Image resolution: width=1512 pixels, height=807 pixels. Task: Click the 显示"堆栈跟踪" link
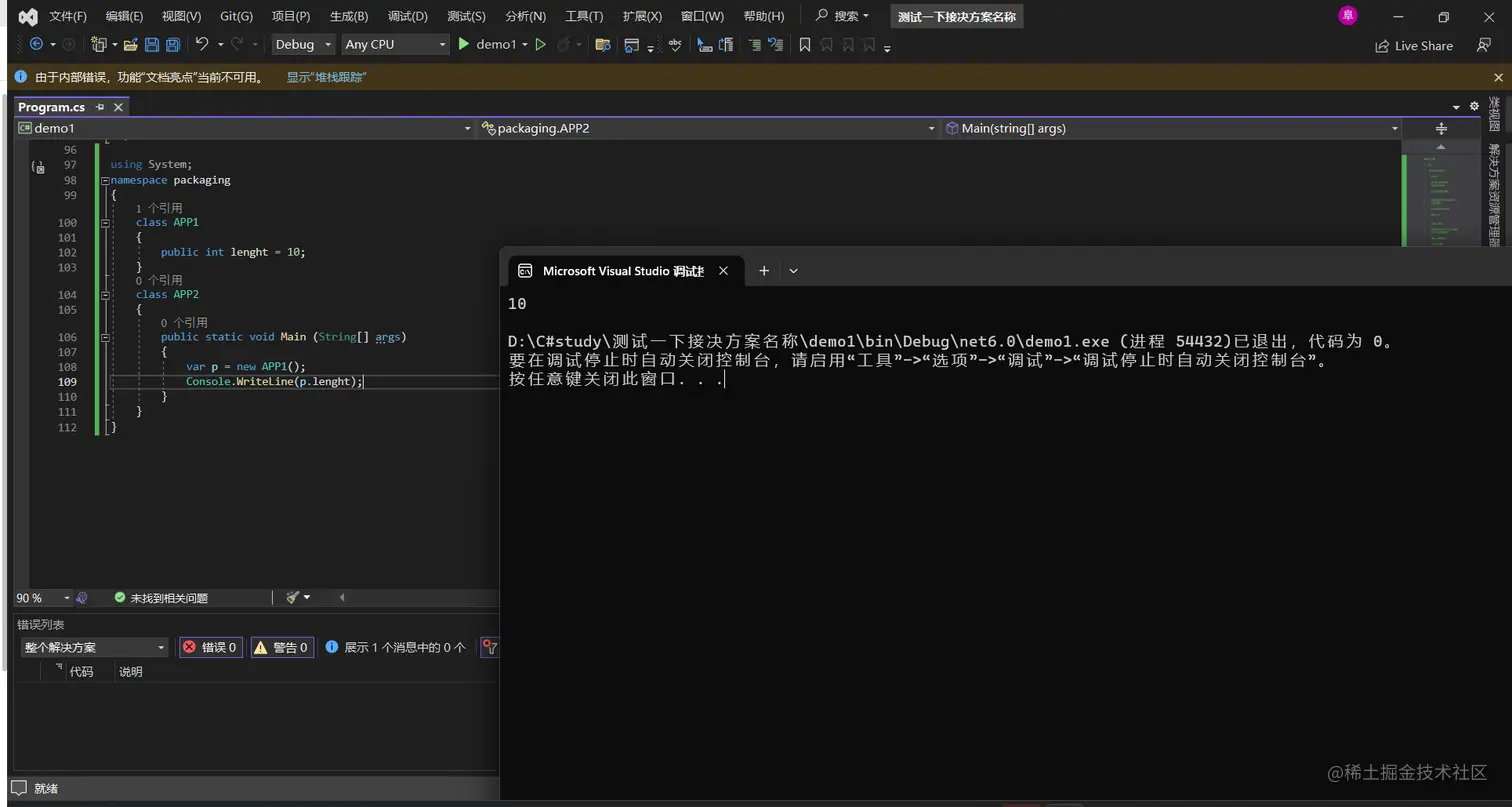[326, 77]
